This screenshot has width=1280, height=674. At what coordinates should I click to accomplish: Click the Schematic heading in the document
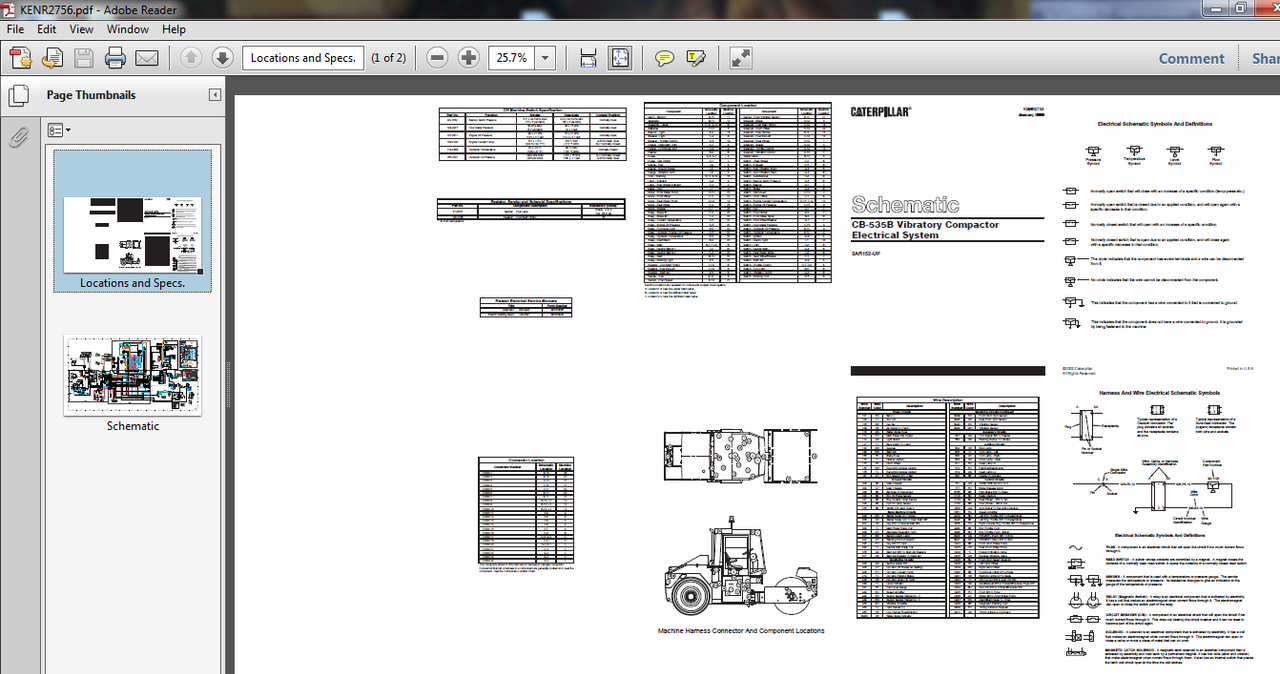[905, 204]
